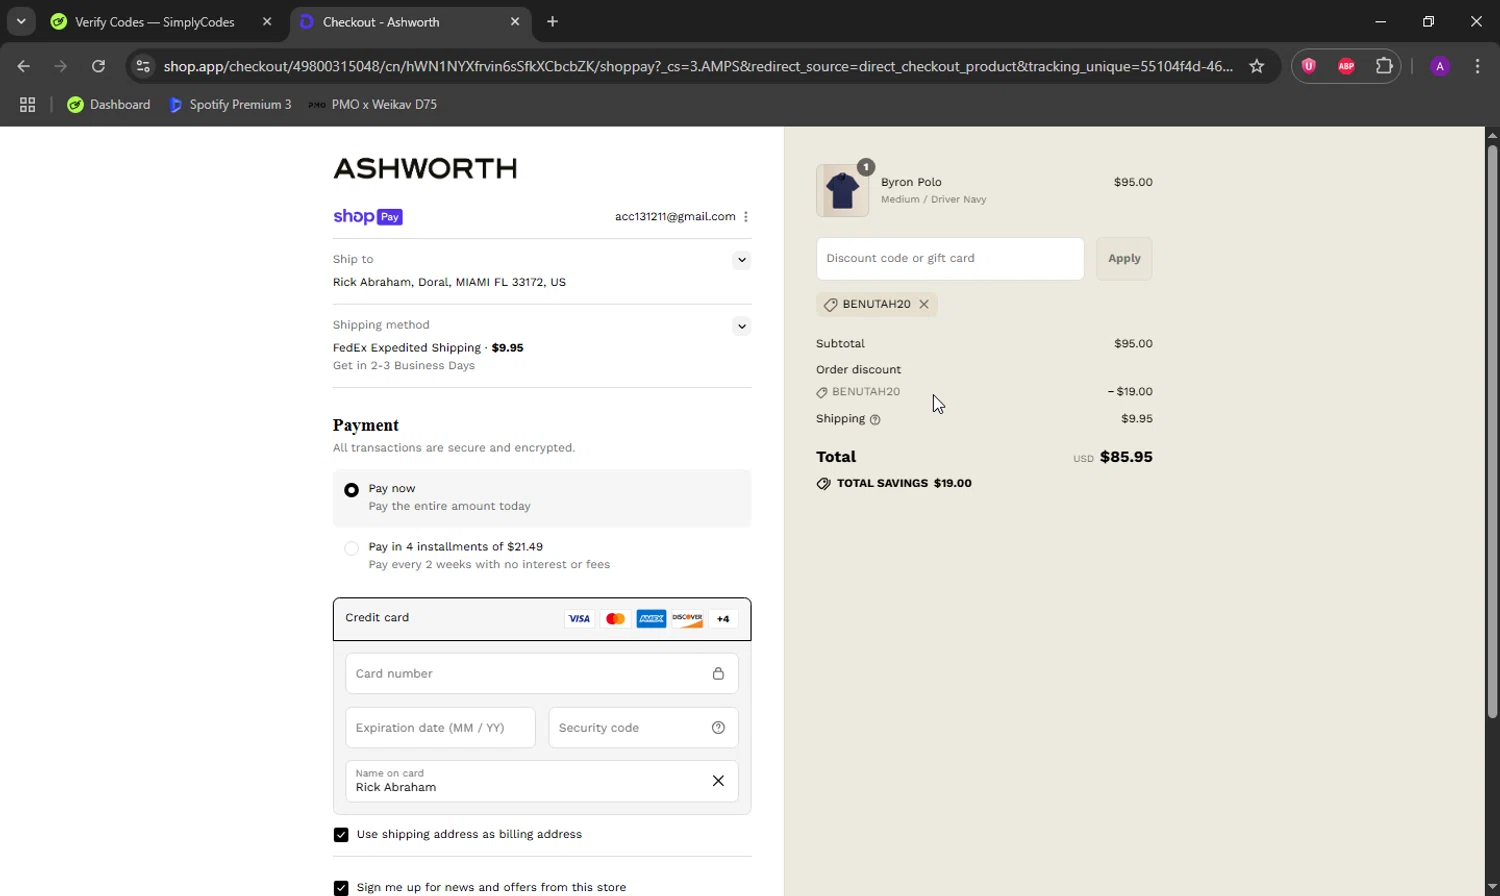The width and height of the screenshot is (1500, 896).
Task: Focus the Discount code or gift card field
Action: point(950,259)
